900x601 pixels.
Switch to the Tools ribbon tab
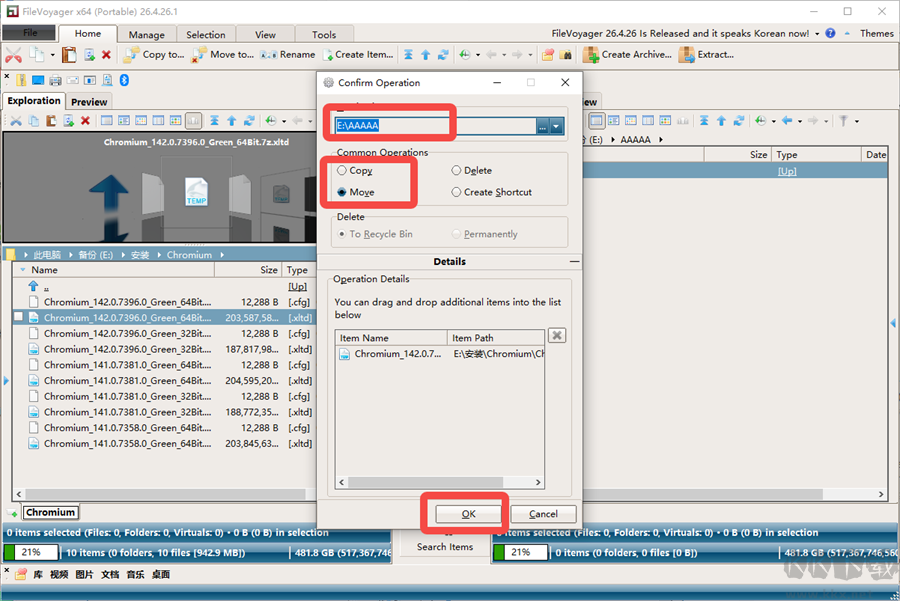324,34
